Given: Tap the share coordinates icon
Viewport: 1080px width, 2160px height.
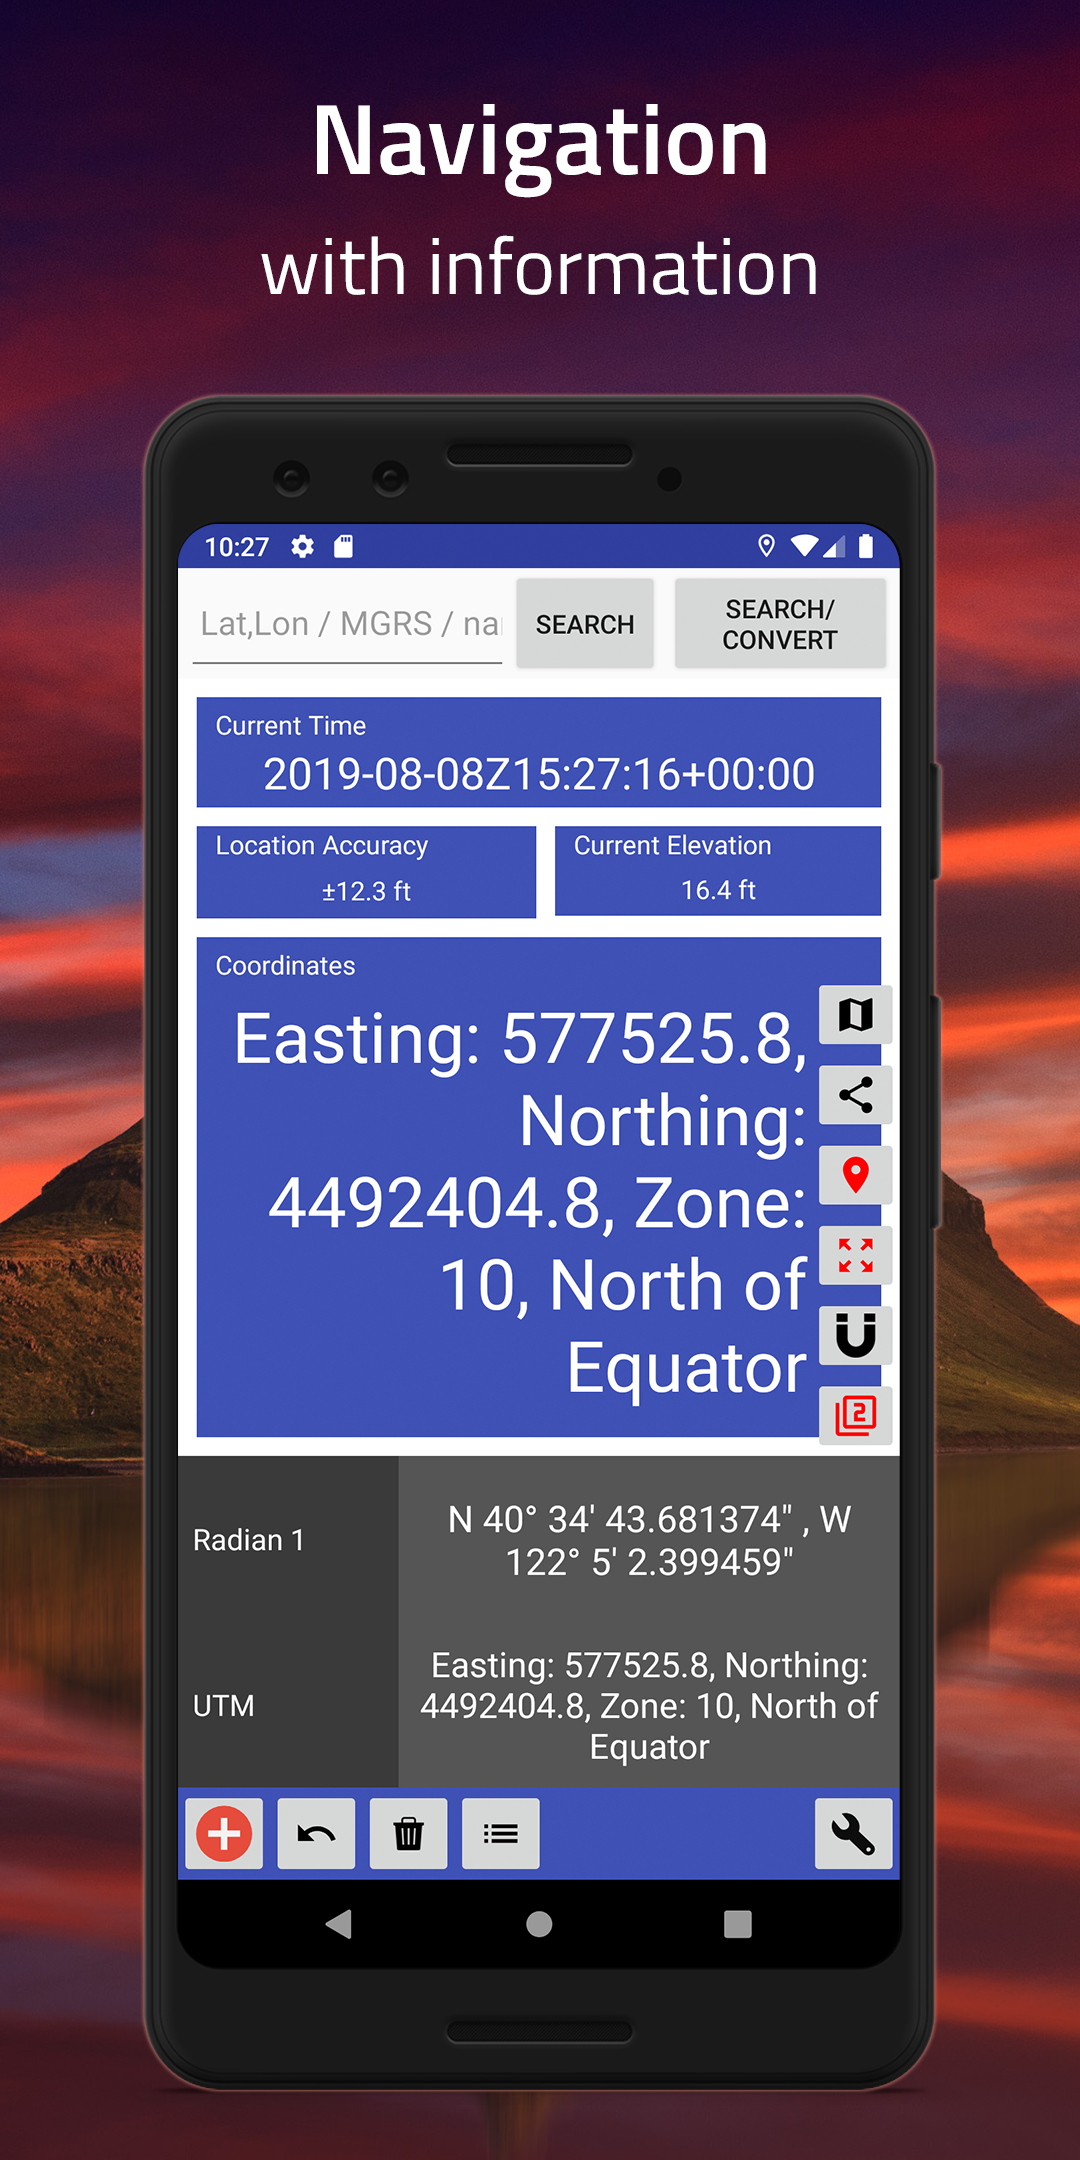Looking at the screenshot, I should click(x=855, y=1095).
